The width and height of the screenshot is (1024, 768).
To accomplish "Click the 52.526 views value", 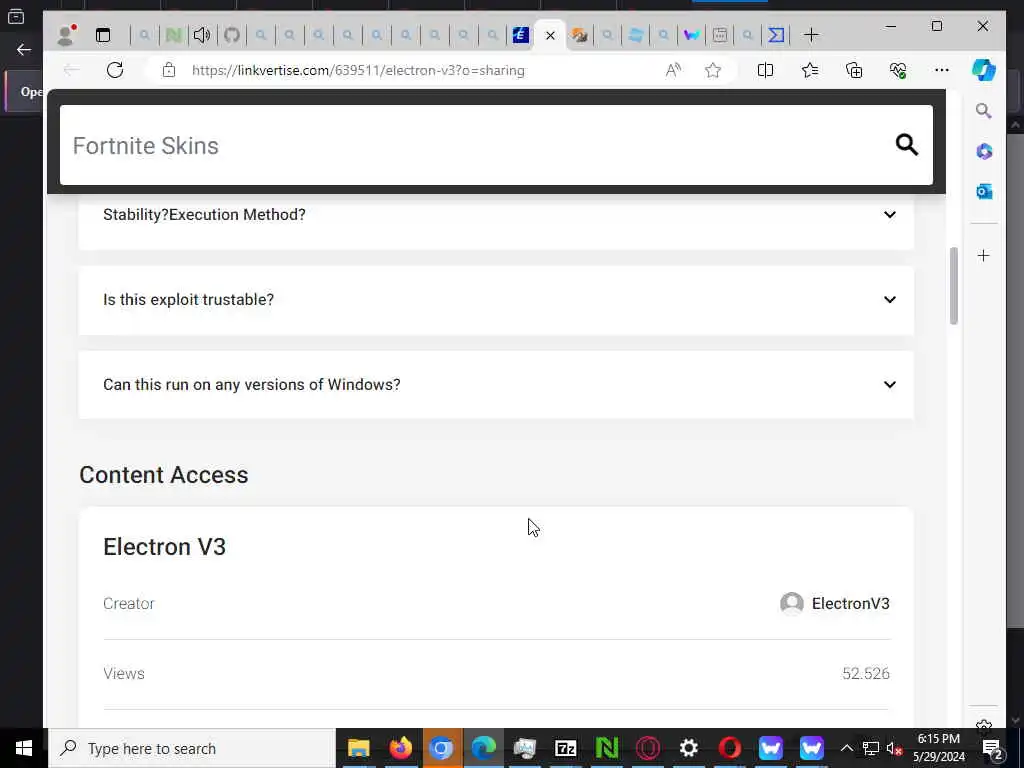I will point(865,673).
